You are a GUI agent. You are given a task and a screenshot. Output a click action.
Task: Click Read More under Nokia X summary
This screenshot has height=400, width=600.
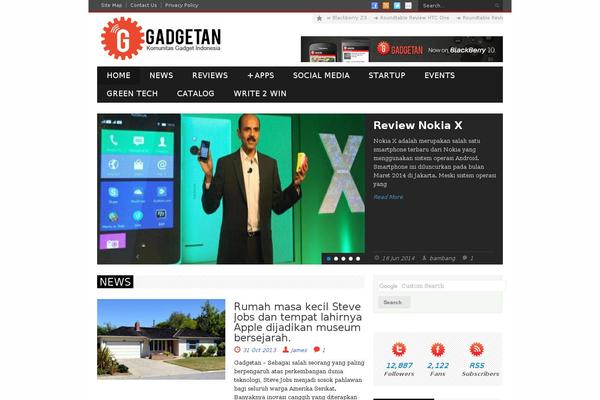point(388,197)
